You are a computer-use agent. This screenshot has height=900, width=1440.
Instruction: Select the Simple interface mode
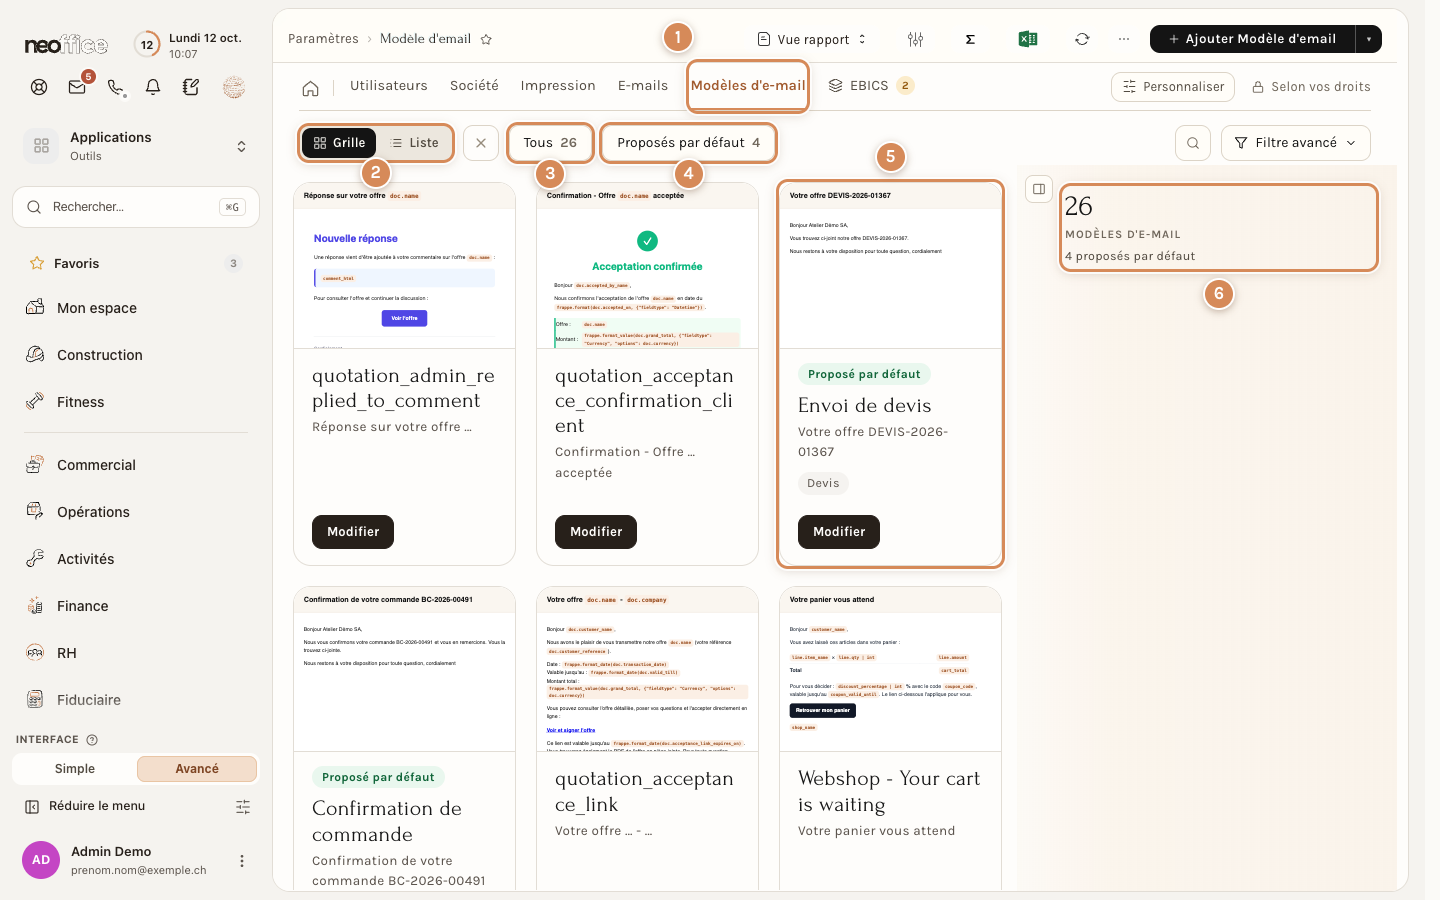click(x=75, y=768)
